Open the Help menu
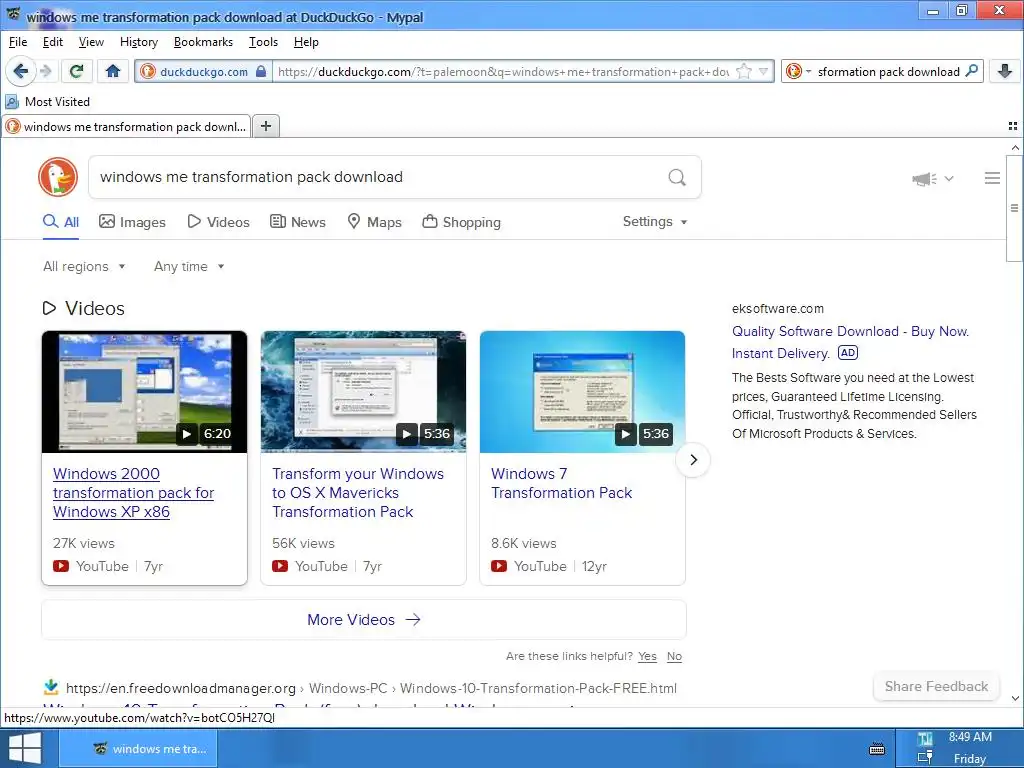1024x768 pixels. (306, 42)
